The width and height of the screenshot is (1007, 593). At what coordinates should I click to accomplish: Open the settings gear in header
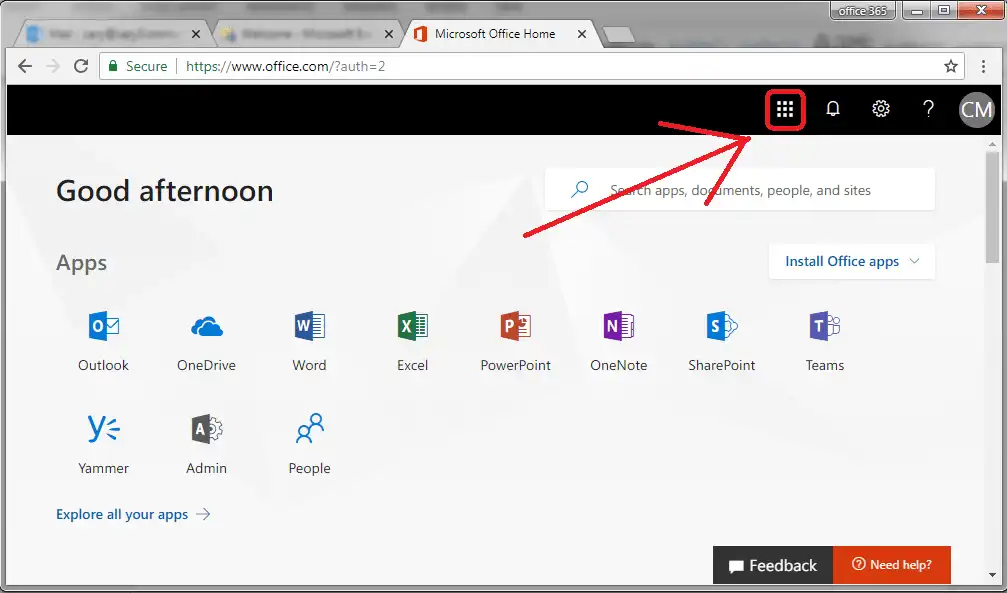click(x=880, y=109)
